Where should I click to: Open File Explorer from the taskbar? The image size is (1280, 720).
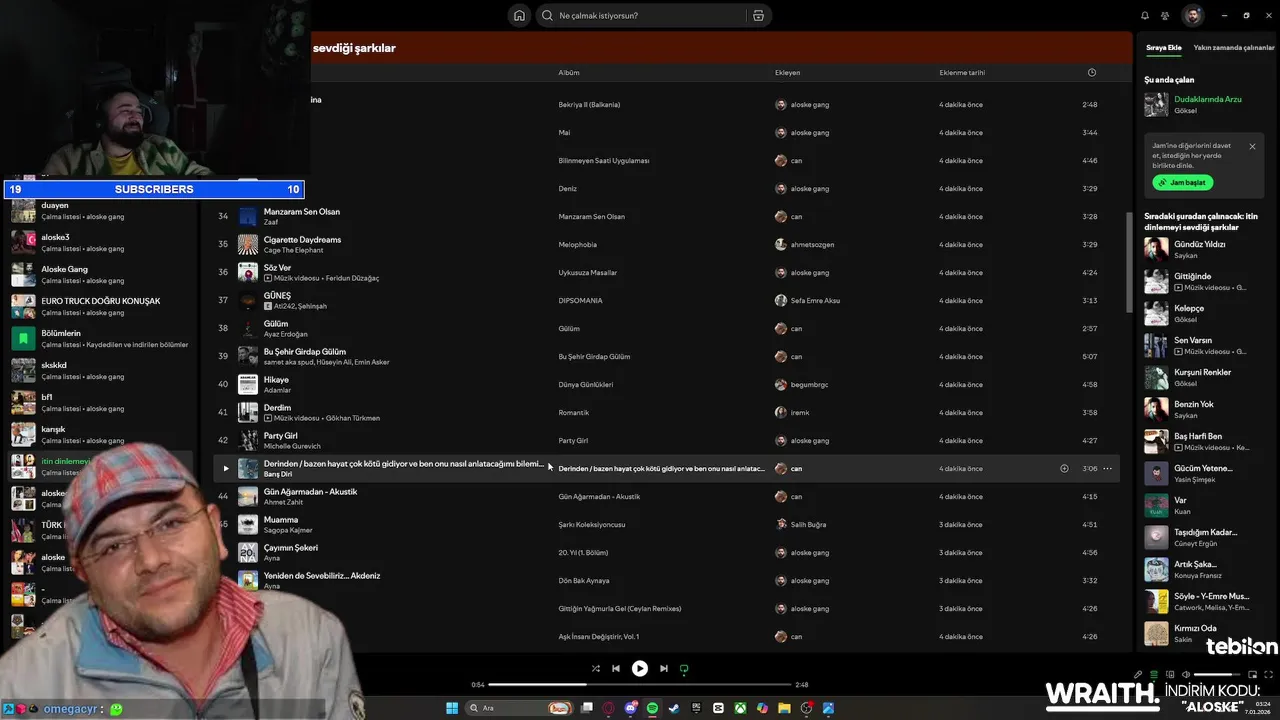pos(784,708)
